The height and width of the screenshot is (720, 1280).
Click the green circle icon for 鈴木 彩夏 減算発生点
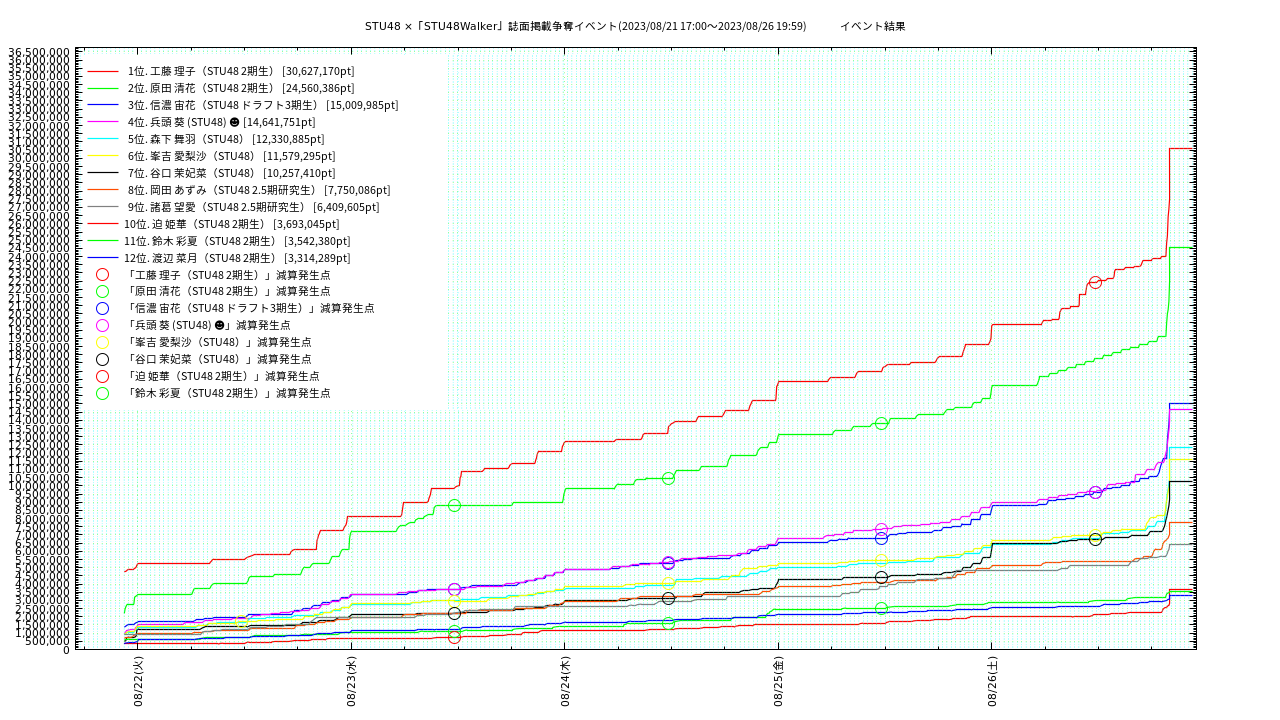pos(103,394)
